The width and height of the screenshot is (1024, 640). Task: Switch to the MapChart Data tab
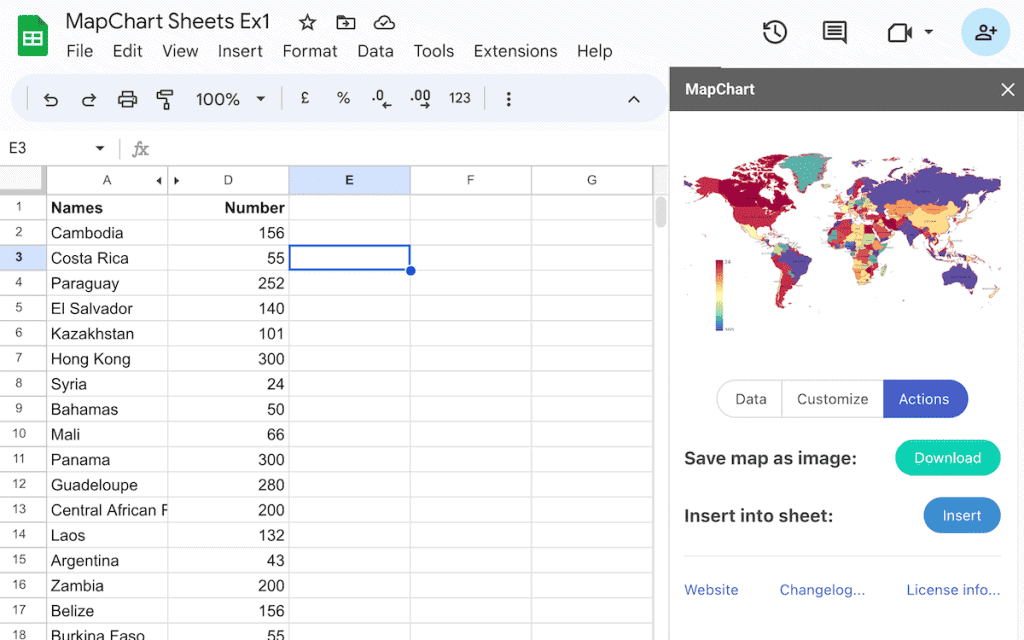point(750,399)
